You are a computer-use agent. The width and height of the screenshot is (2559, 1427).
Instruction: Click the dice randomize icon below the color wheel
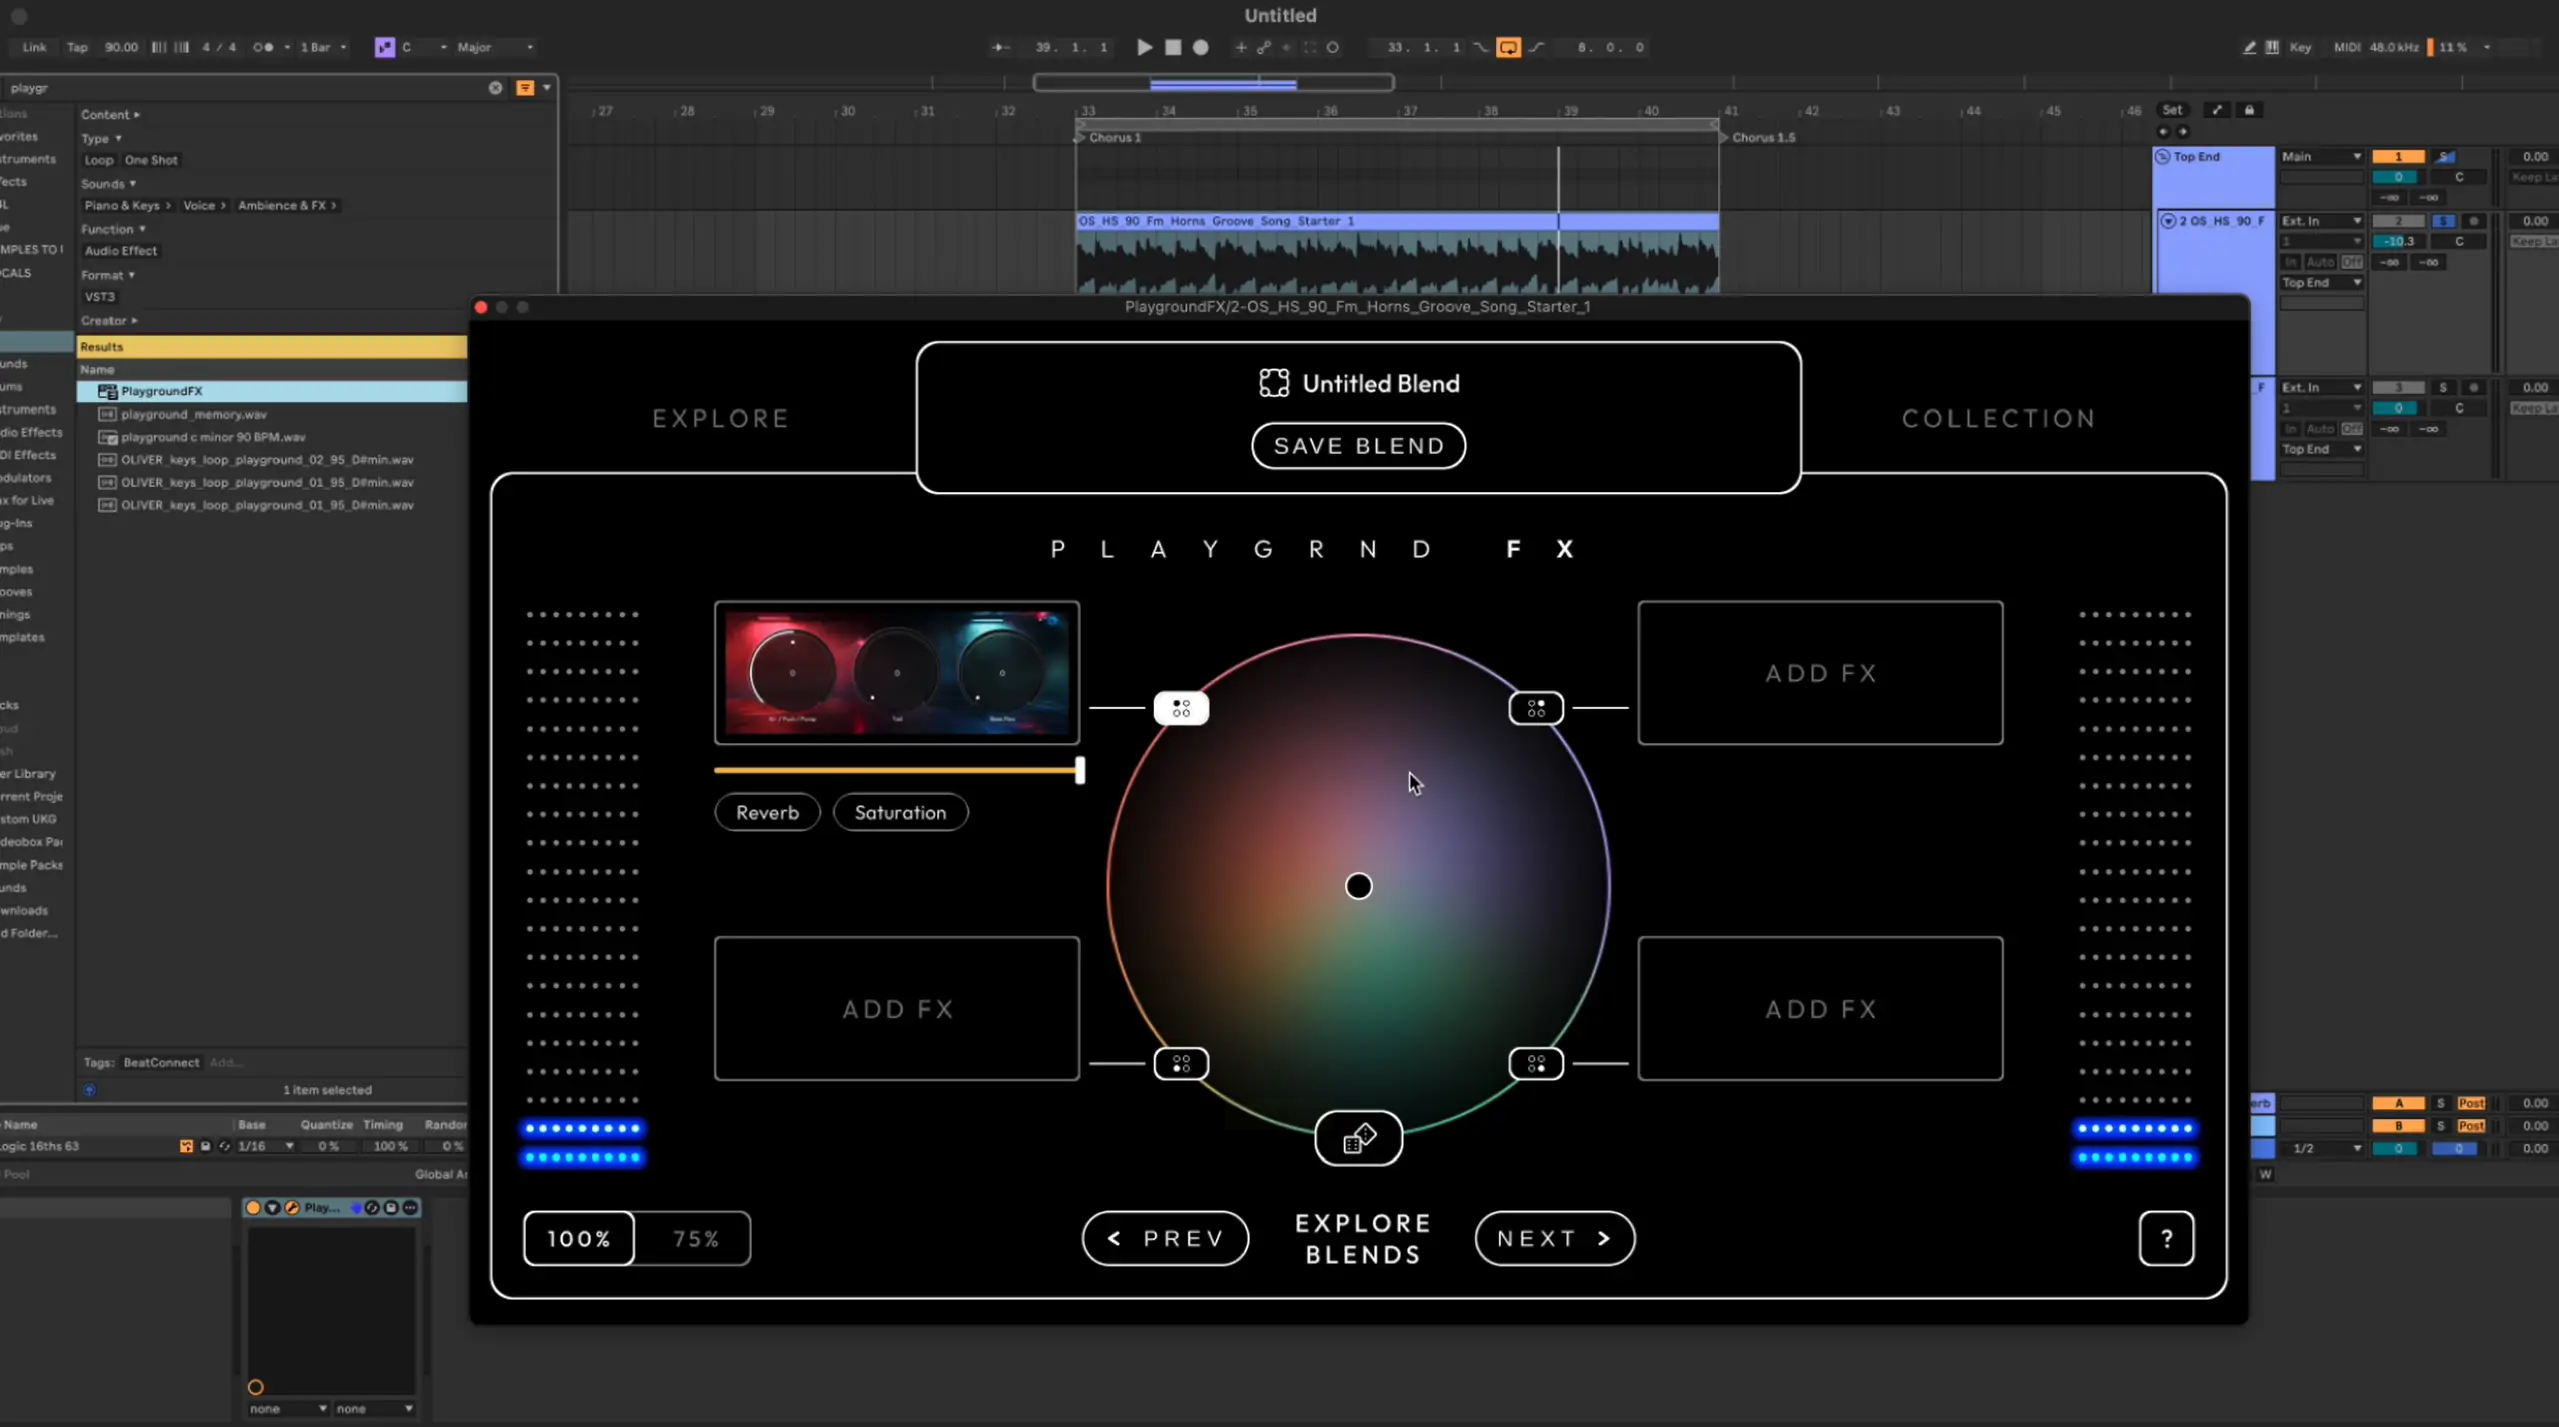[1358, 1138]
